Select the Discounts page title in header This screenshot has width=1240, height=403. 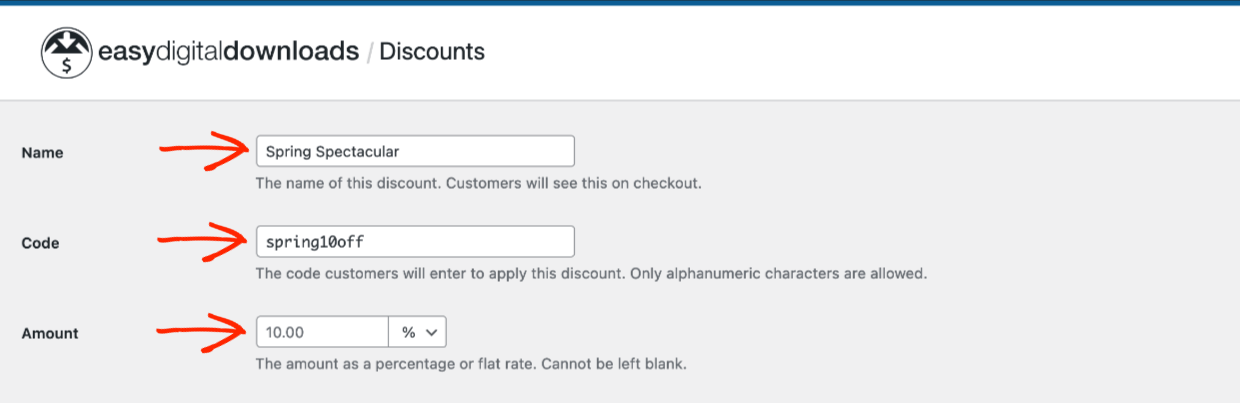[x=432, y=51]
